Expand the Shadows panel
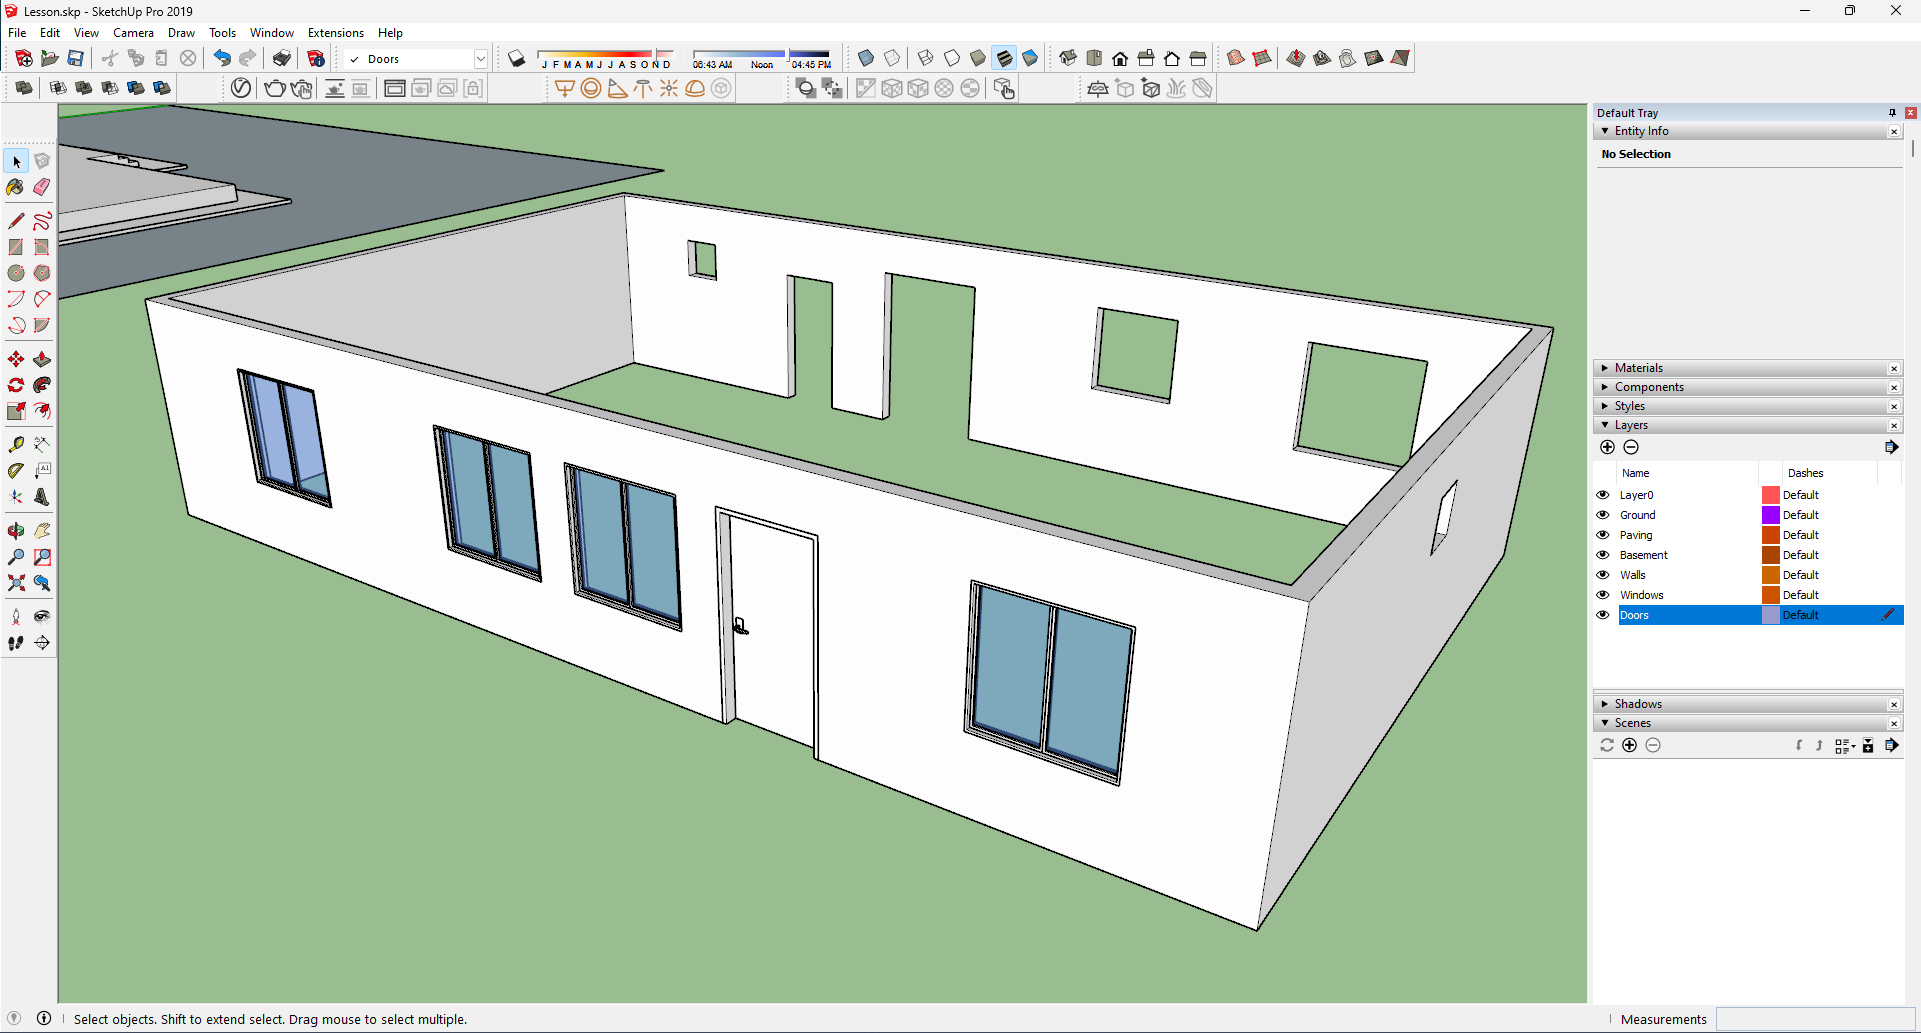Image resolution: width=1921 pixels, height=1033 pixels. click(1605, 704)
